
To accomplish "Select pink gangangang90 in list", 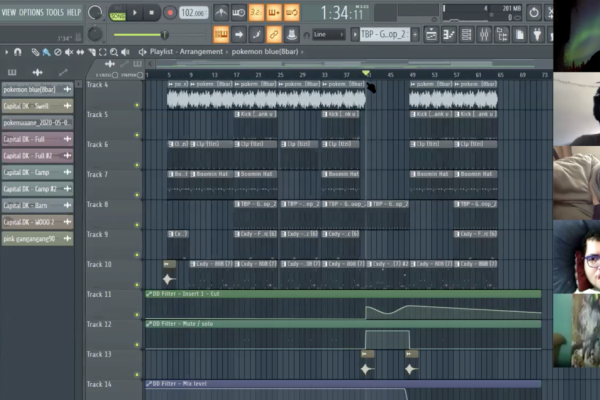I will point(37,239).
